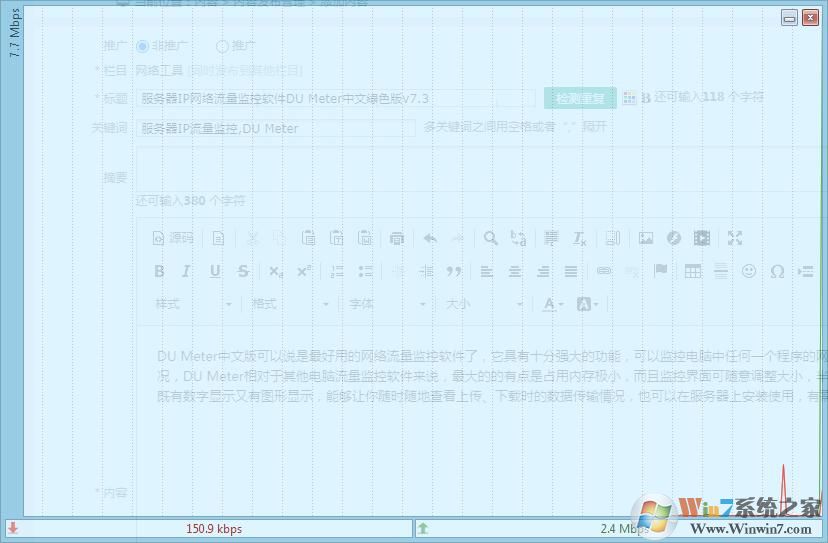Click the replace icon in editor toolbar
828x543 pixels.
(519, 238)
